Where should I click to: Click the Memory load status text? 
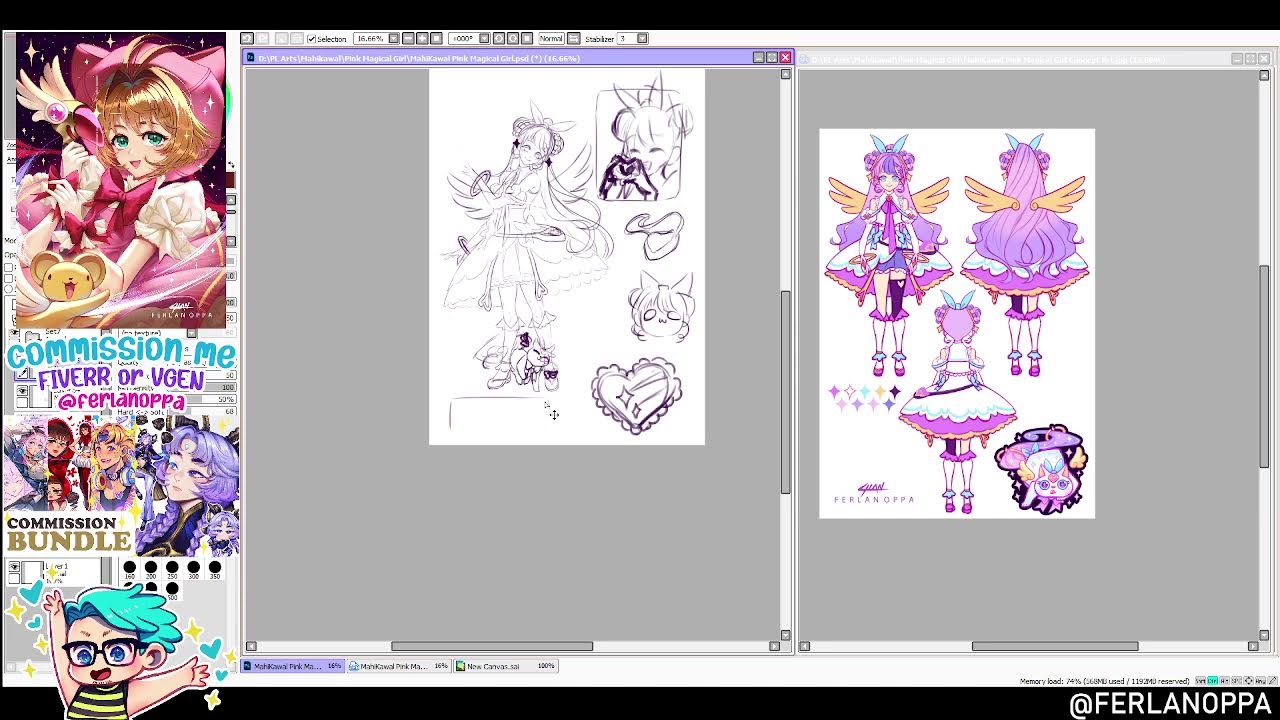pos(1105,681)
